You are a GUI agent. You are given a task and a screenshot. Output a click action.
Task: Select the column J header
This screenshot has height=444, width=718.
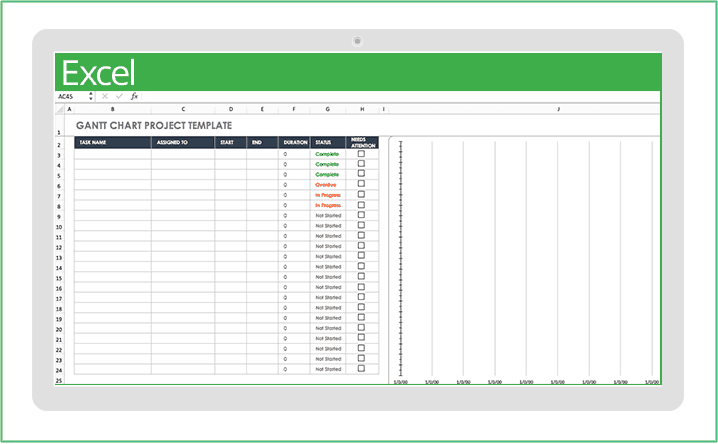(x=557, y=108)
